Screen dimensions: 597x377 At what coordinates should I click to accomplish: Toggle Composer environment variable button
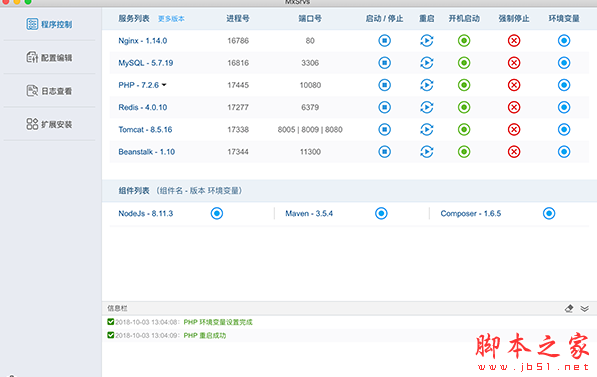click(x=549, y=213)
